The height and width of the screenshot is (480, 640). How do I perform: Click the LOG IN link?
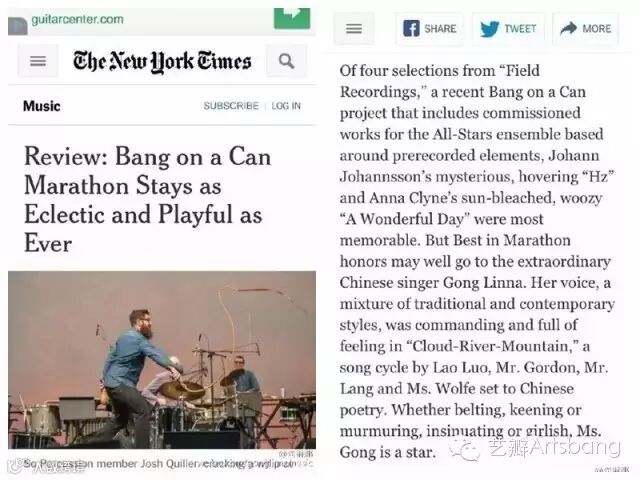tap(286, 106)
